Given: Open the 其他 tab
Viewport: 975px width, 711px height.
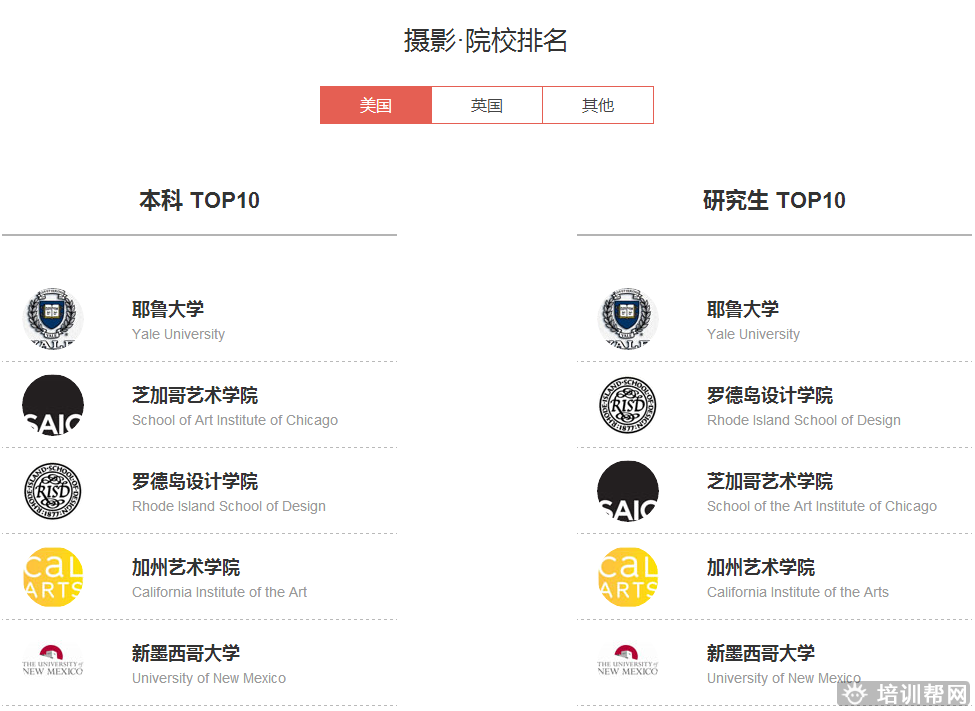Looking at the screenshot, I should [598, 105].
